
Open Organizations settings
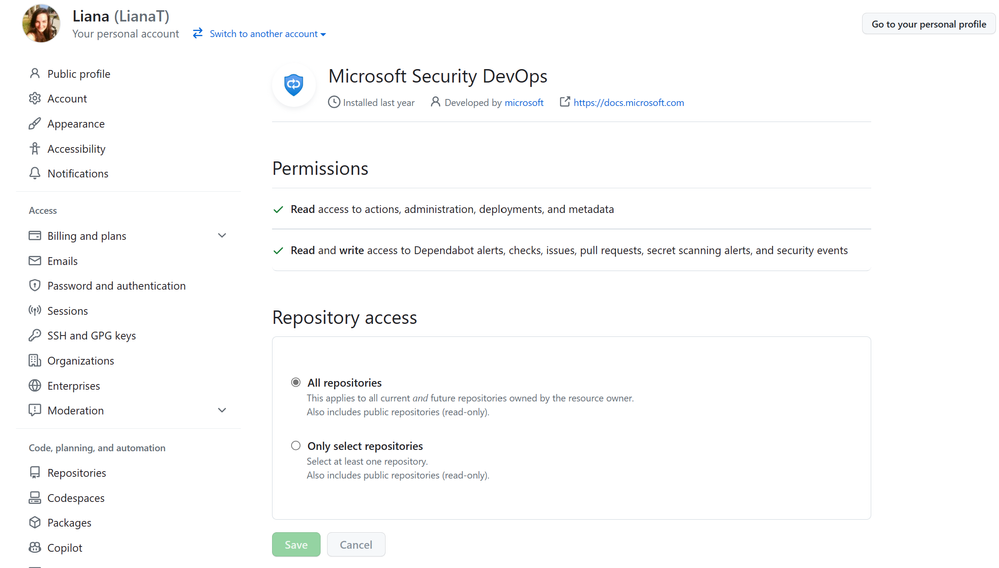point(81,361)
